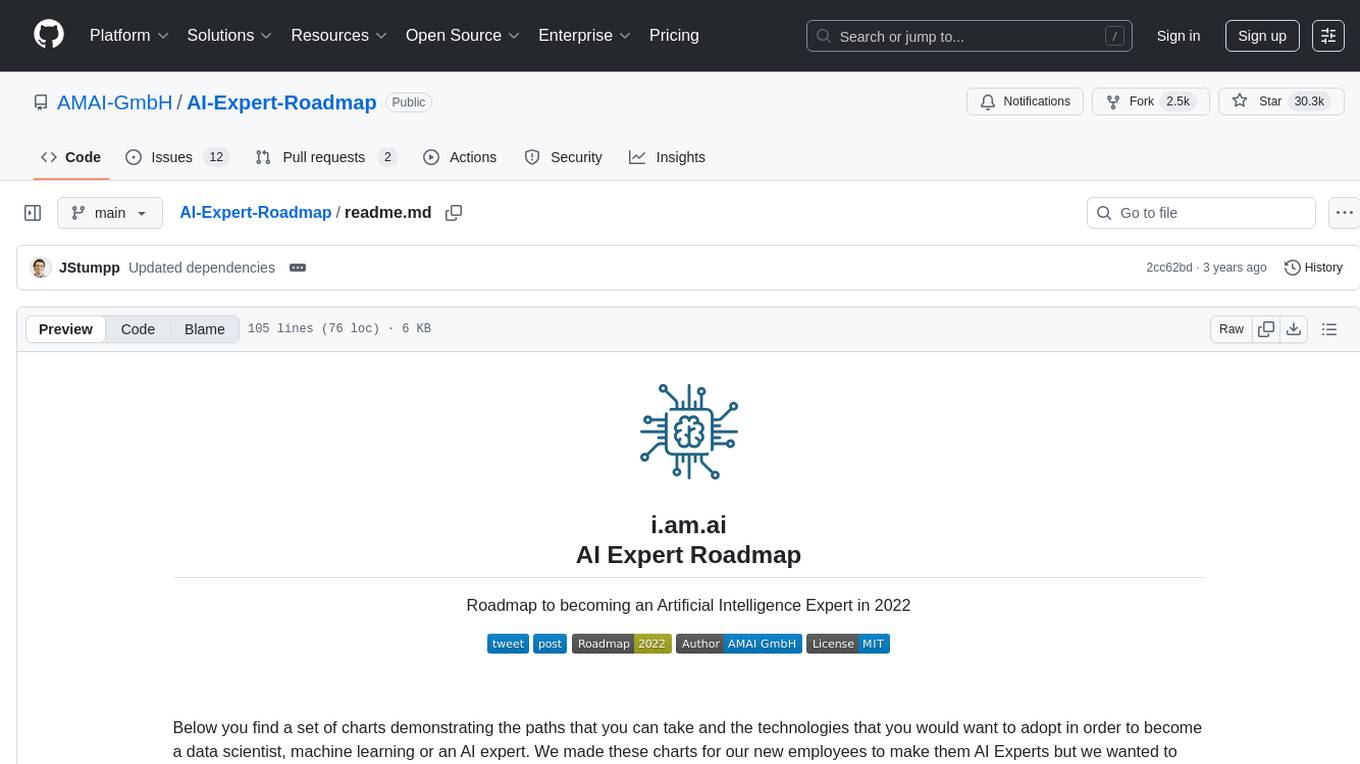Expand the Enterprise menu
This screenshot has height=764, width=1360.
tap(584, 35)
